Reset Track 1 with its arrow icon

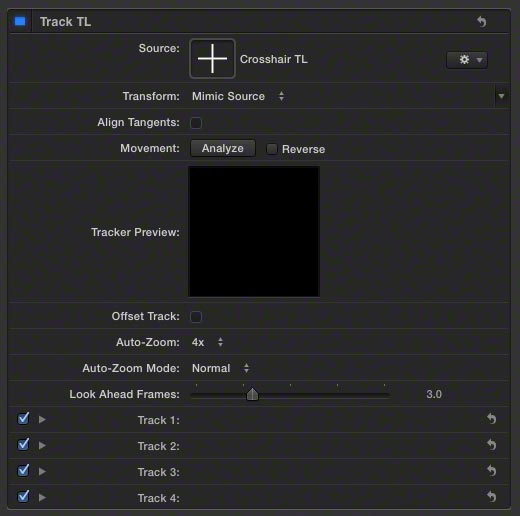[491, 419]
